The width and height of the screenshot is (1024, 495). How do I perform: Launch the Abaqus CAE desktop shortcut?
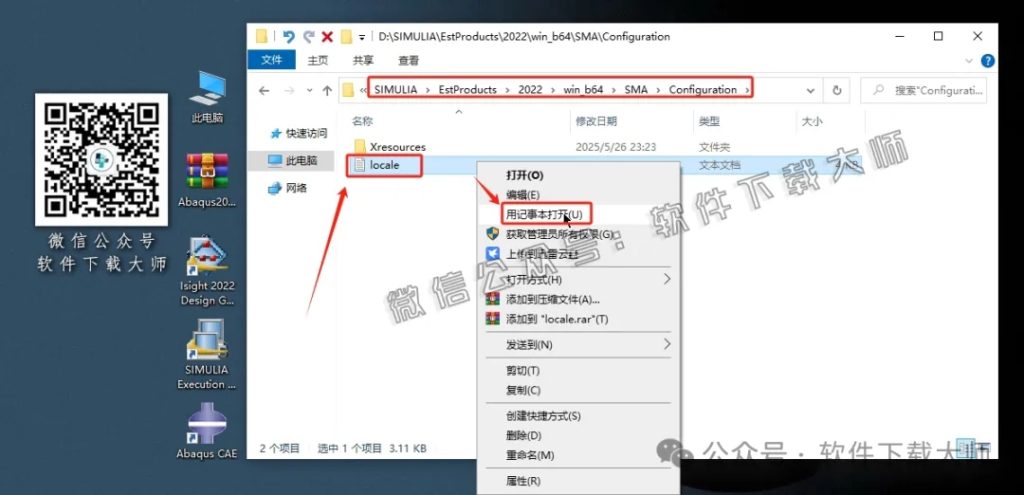(x=206, y=431)
